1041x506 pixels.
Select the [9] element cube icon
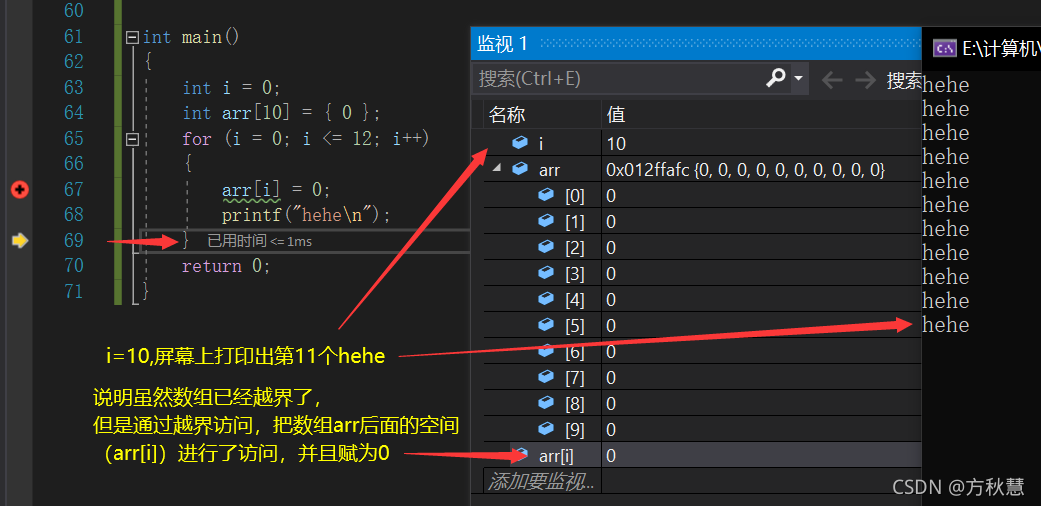click(546, 429)
